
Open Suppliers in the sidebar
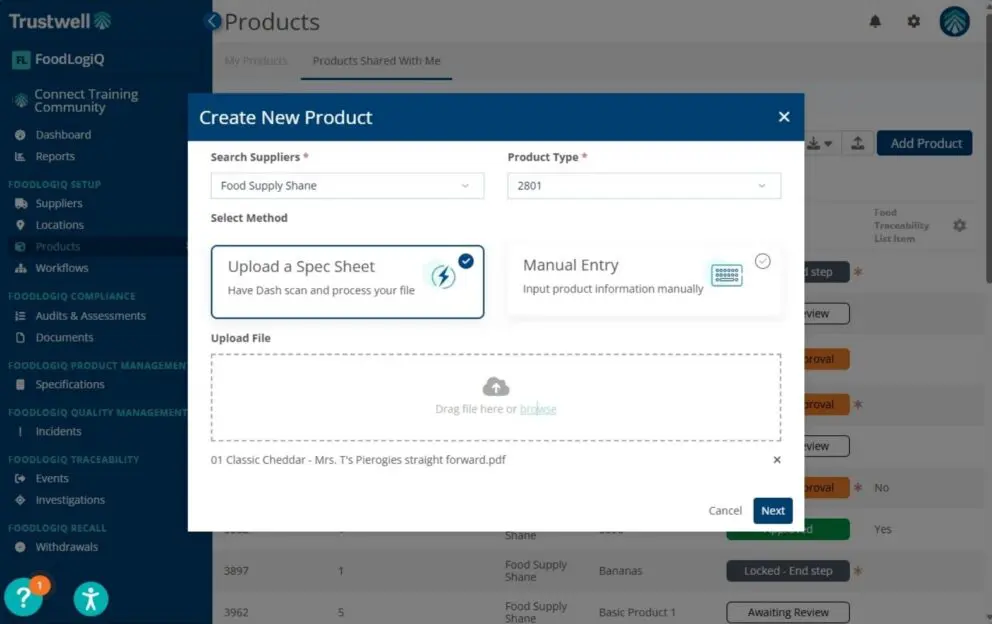point(59,203)
